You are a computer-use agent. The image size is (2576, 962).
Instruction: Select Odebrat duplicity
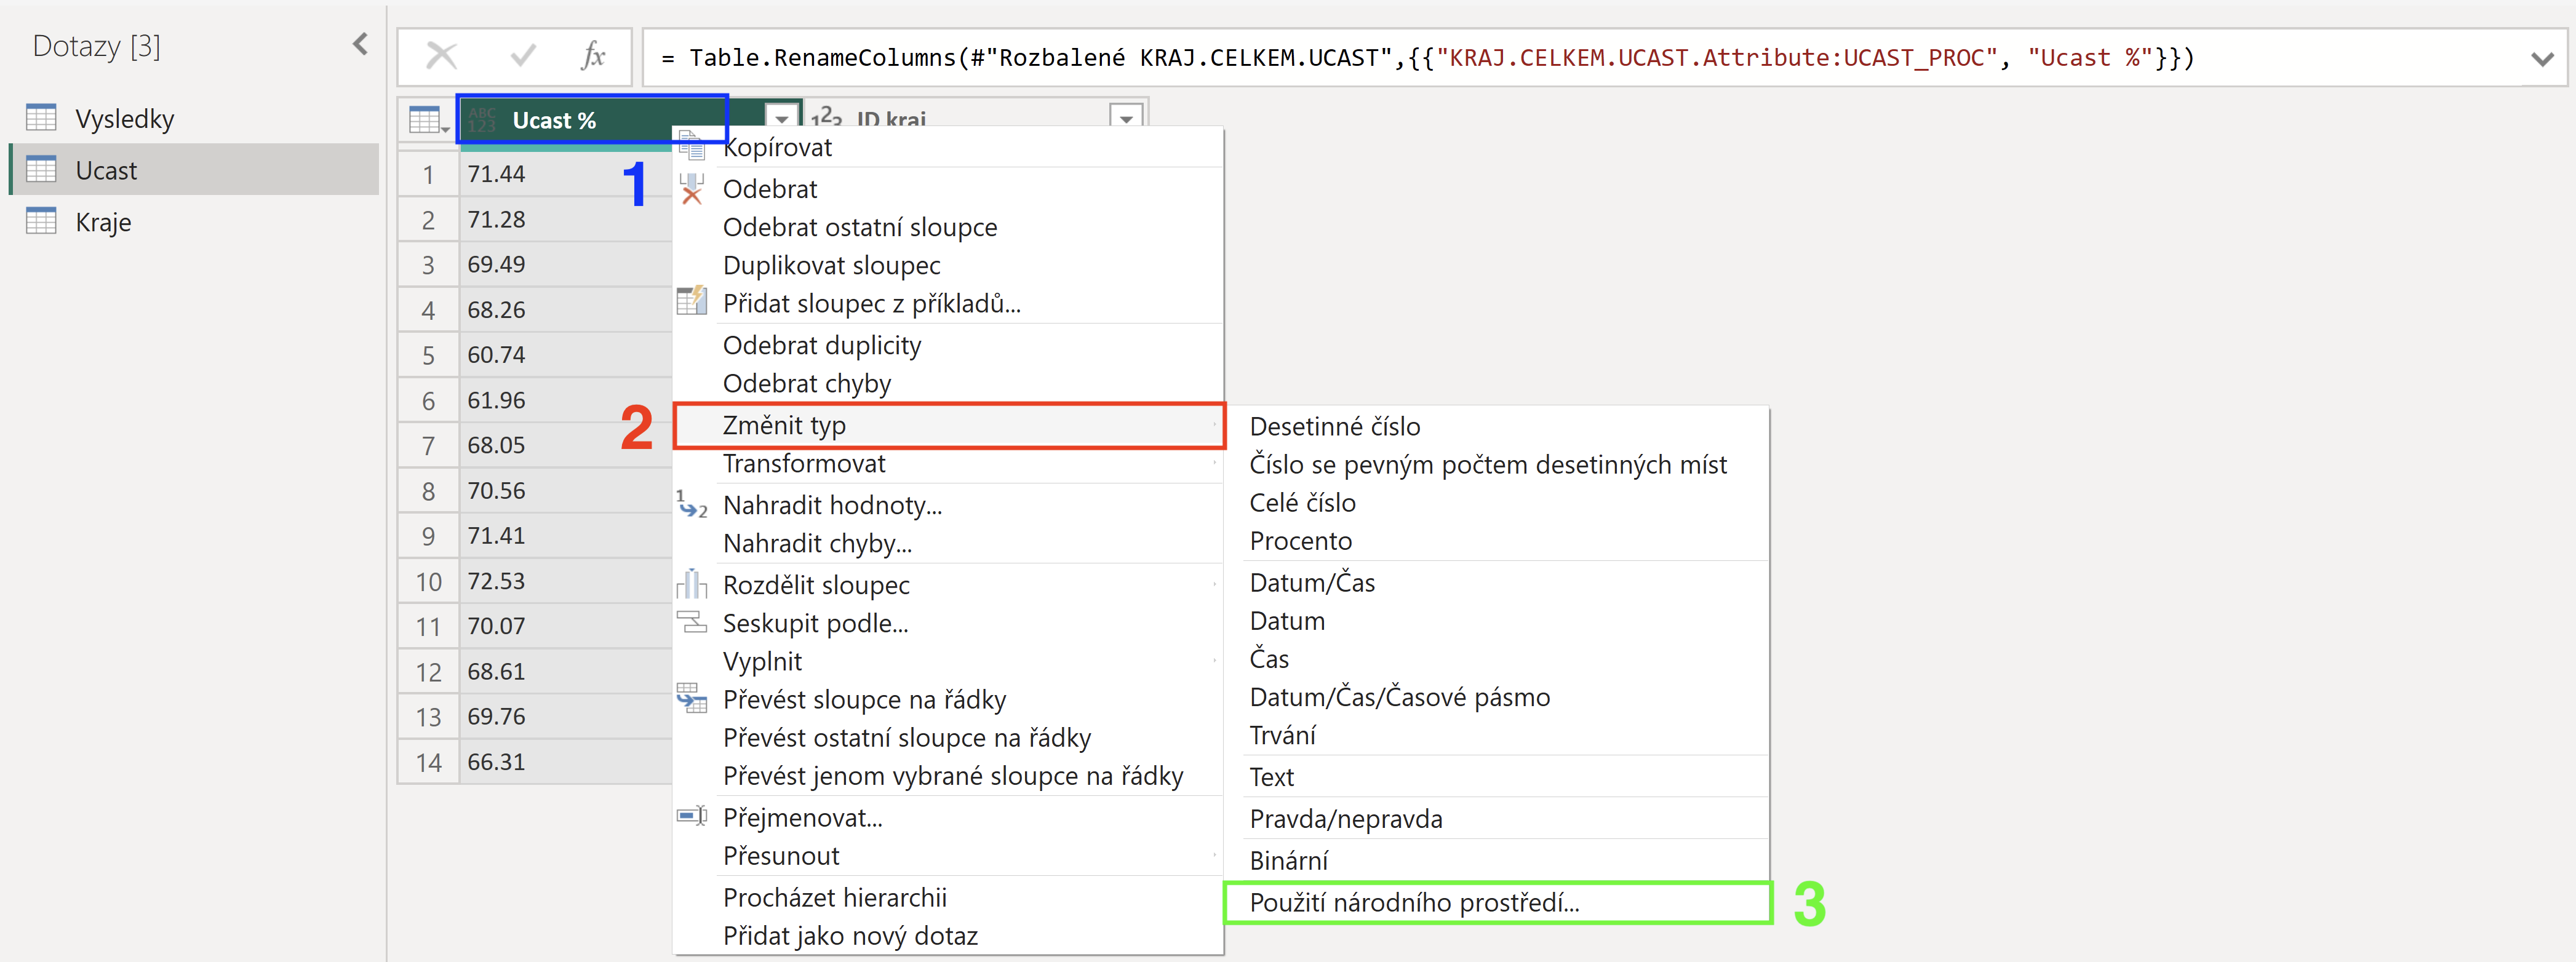click(948, 345)
